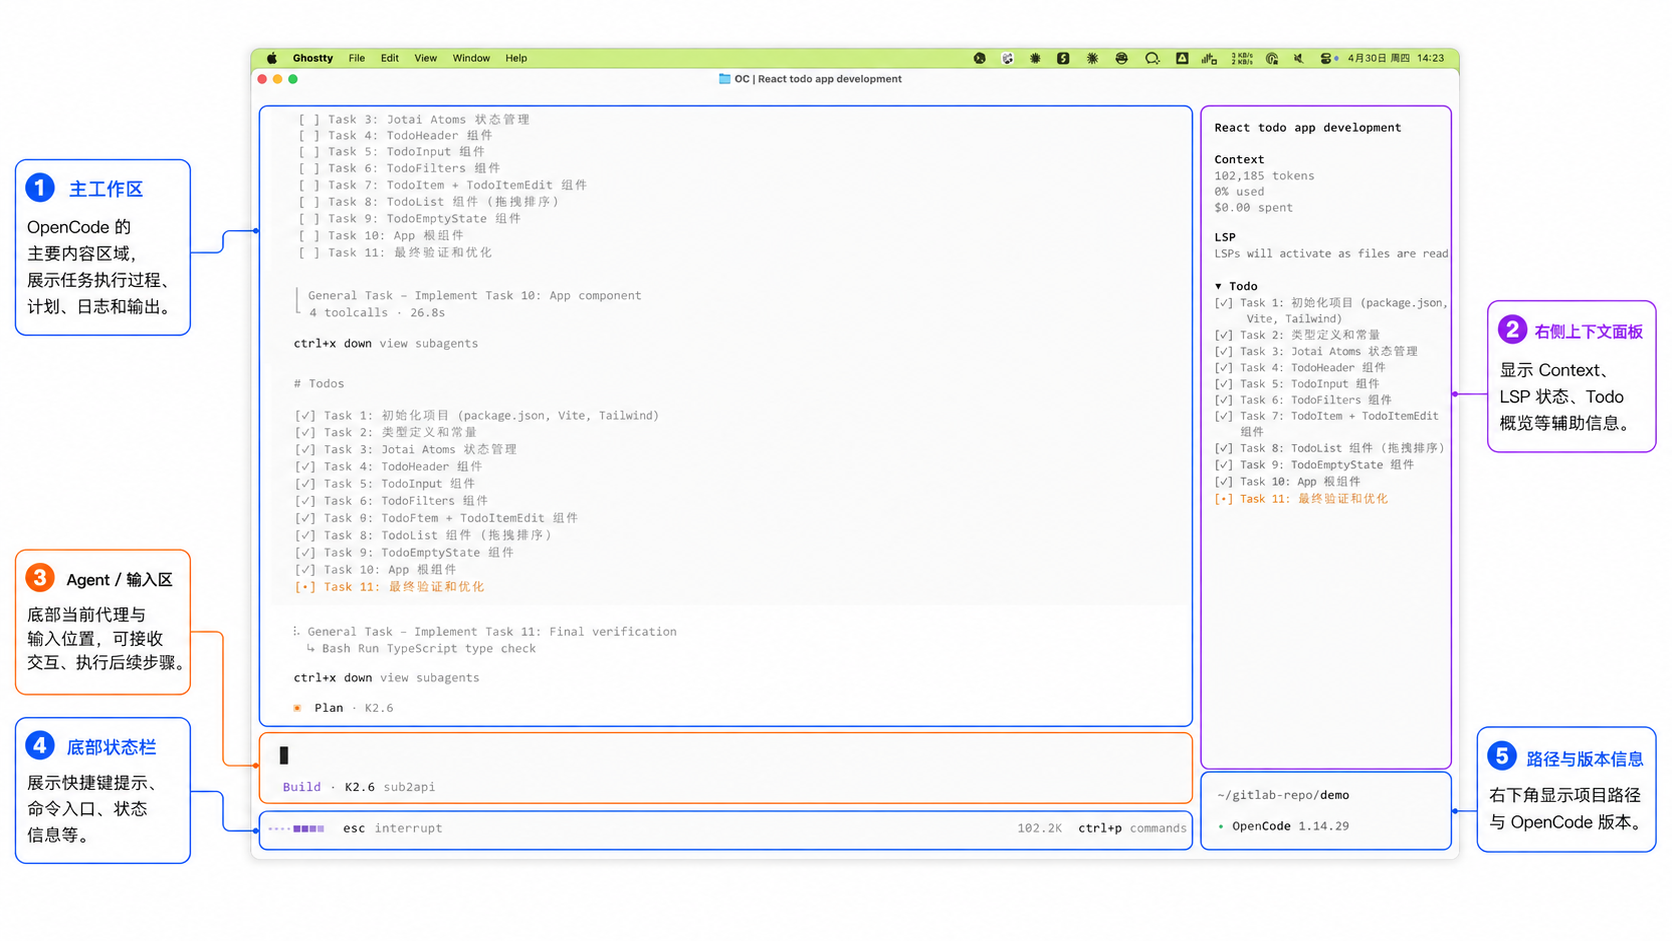Click unchecked Task 6 TodoFilters checkbox at top
The image size is (1672, 941).
tap(309, 168)
